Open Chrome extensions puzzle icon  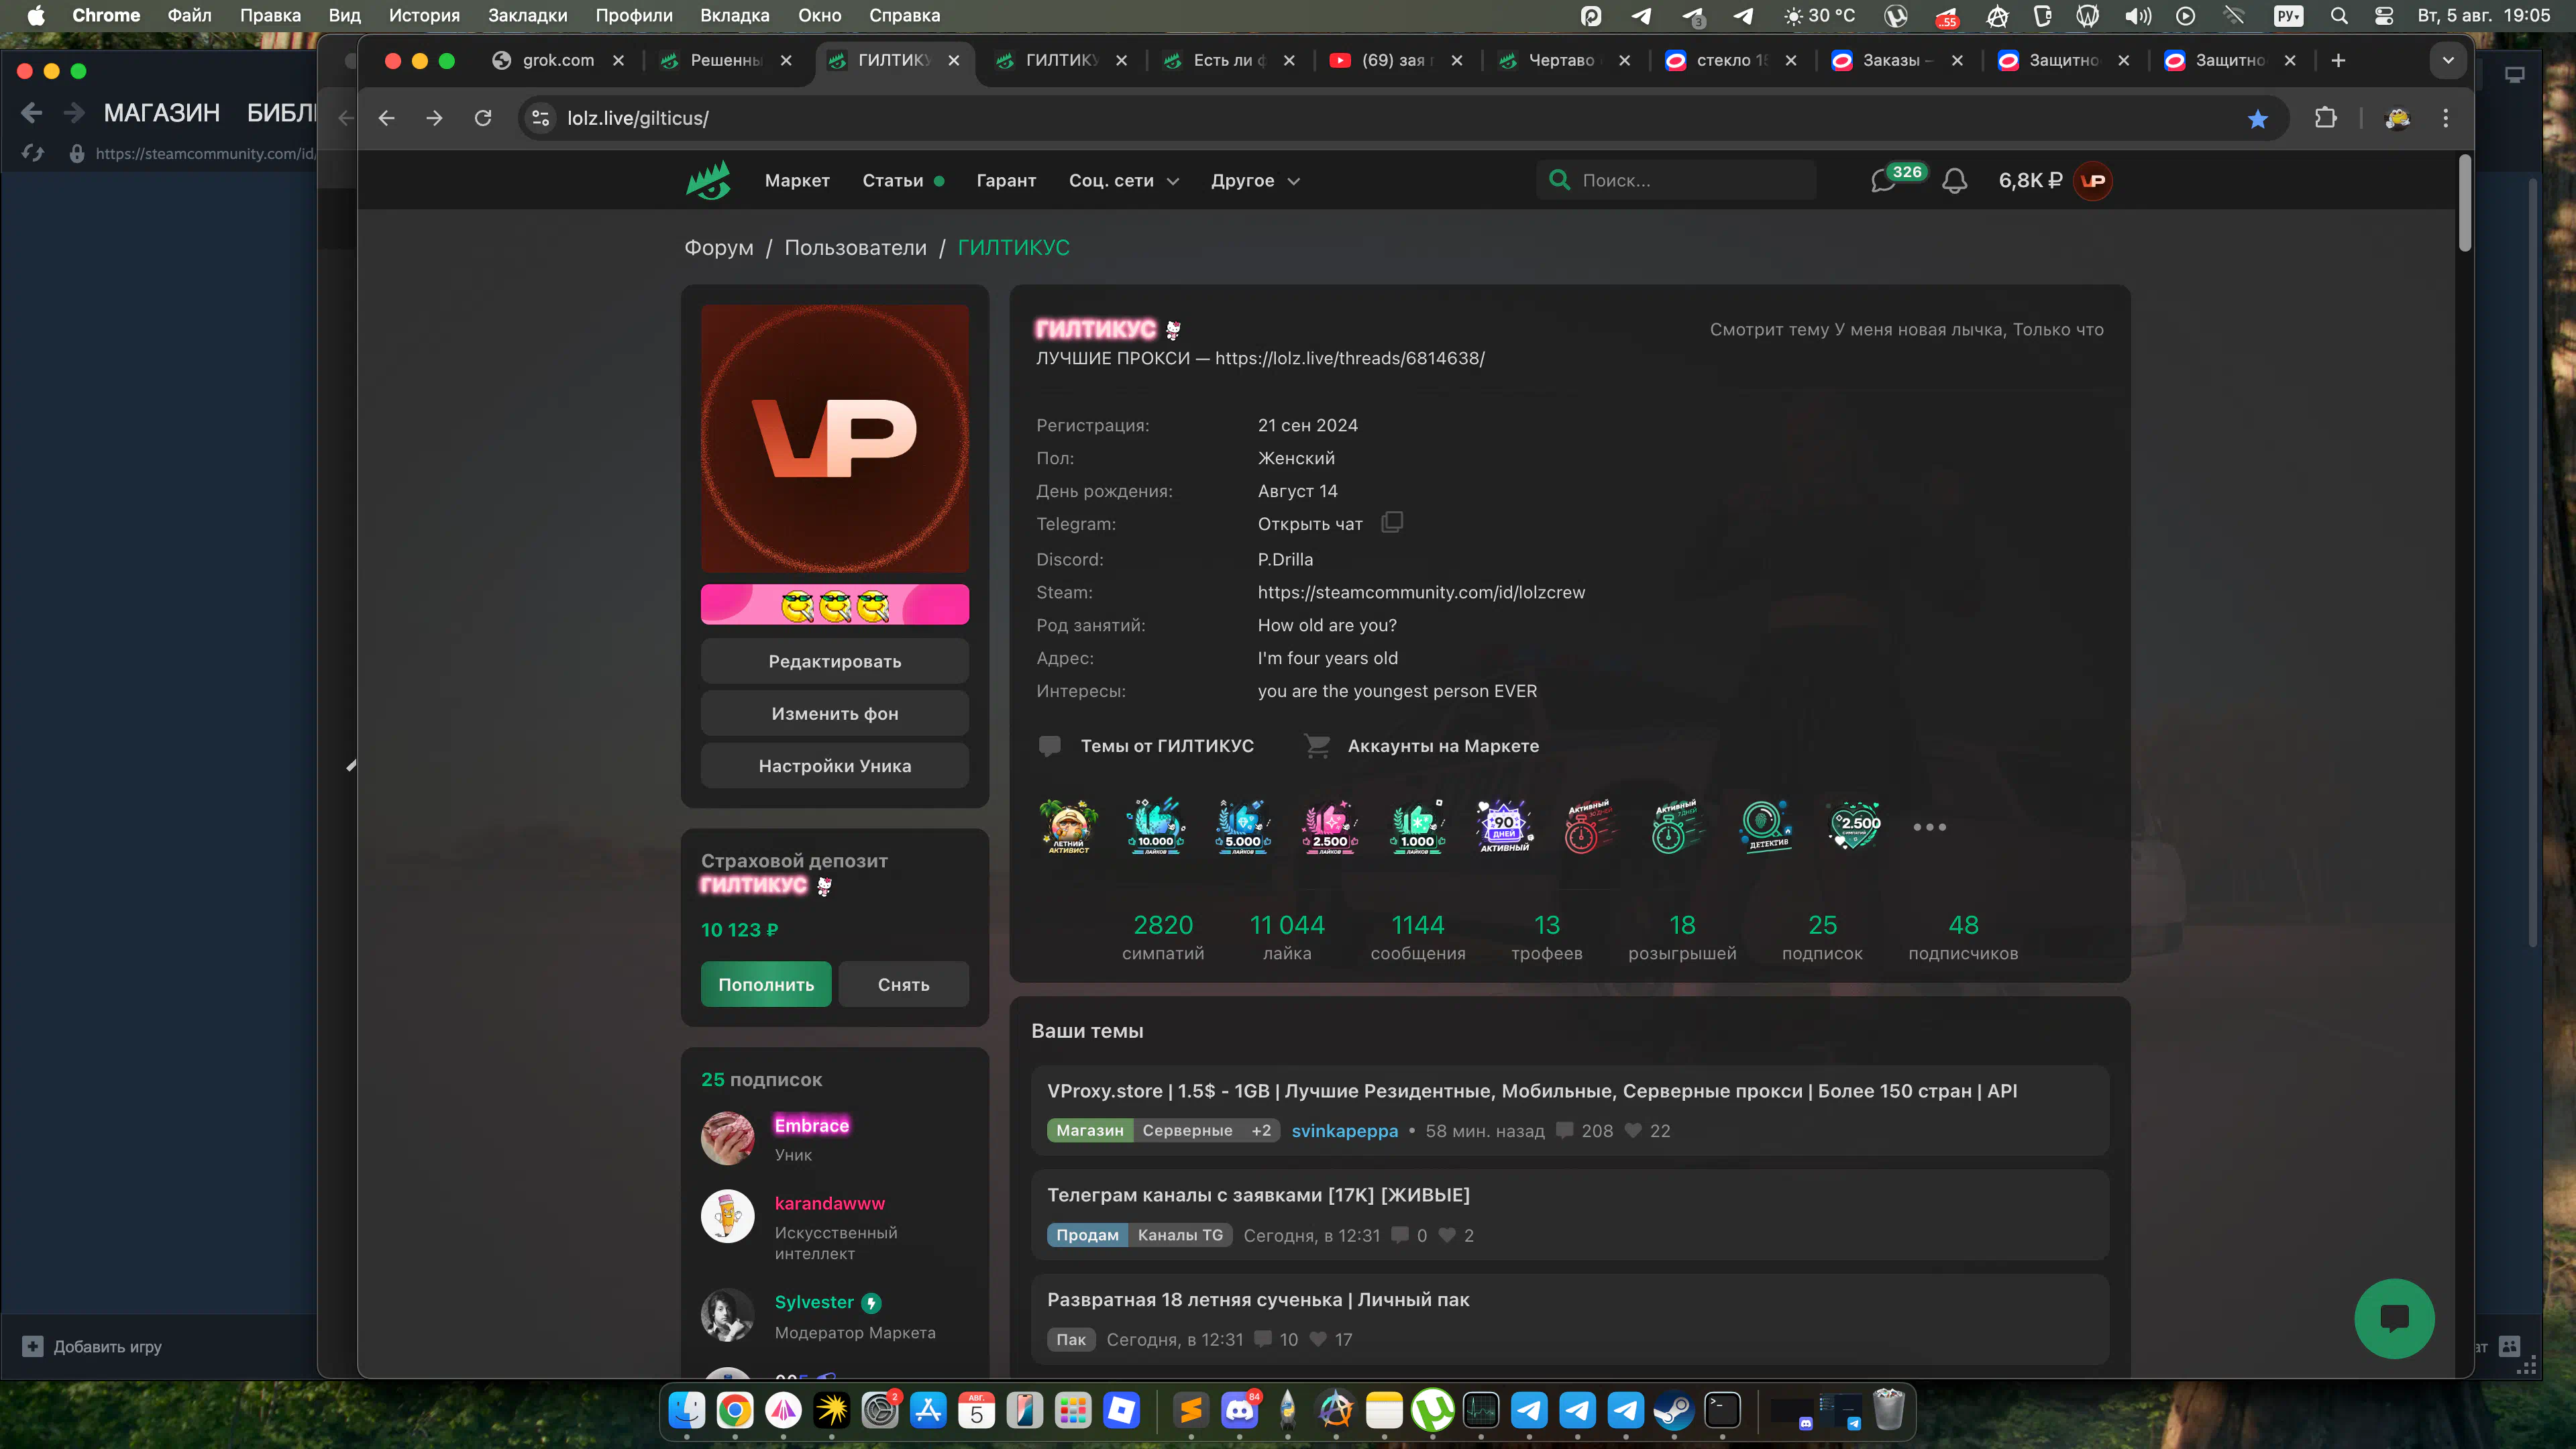[2326, 118]
